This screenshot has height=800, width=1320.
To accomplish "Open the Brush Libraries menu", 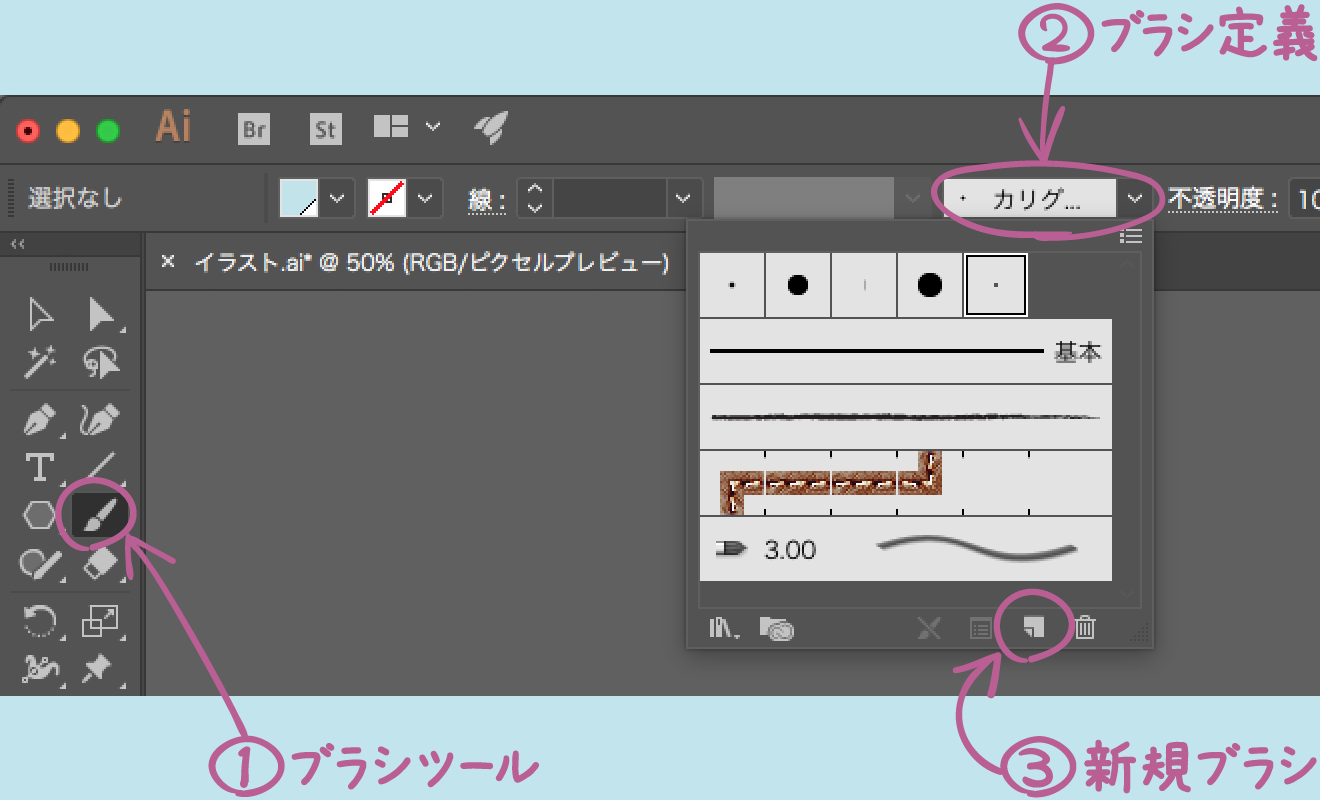I will tap(725, 628).
